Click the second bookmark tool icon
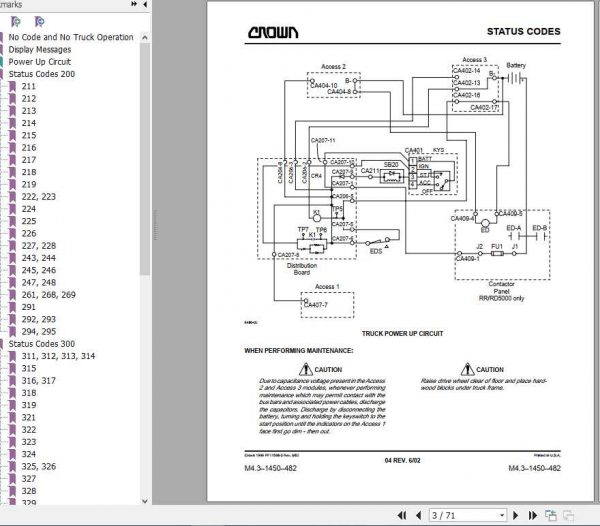600x526 pixels. click(39, 21)
